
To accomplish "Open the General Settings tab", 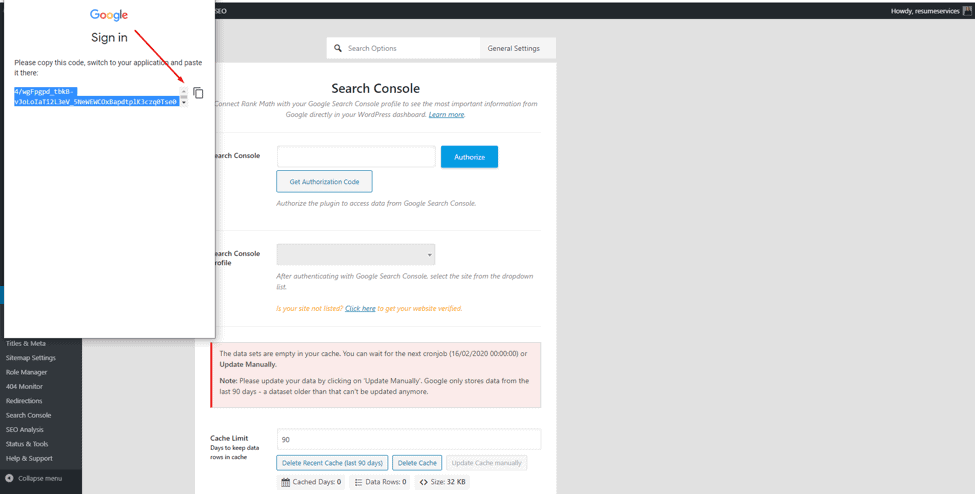I will [x=514, y=48].
